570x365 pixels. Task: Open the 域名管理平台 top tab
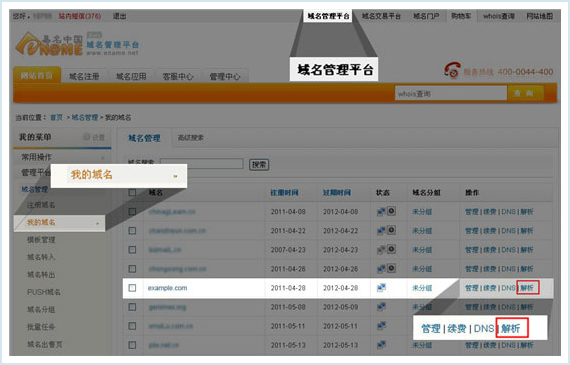click(328, 16)
